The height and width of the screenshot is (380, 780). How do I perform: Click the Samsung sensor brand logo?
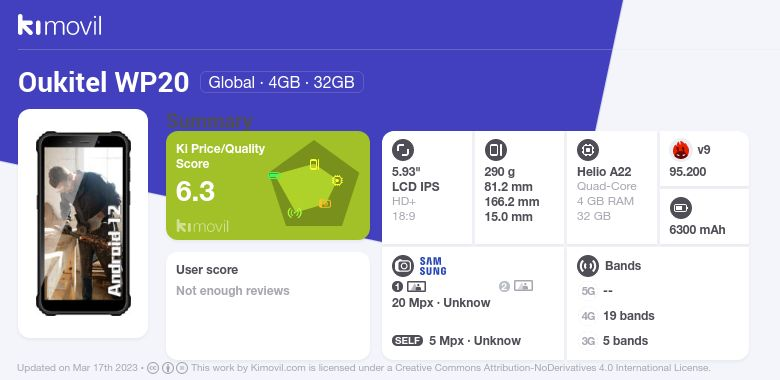(433, 266)
